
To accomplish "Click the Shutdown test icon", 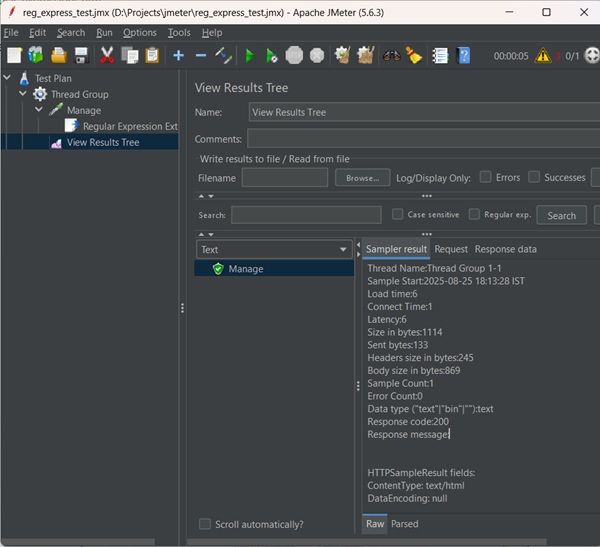I will click(x=317, y=56).
